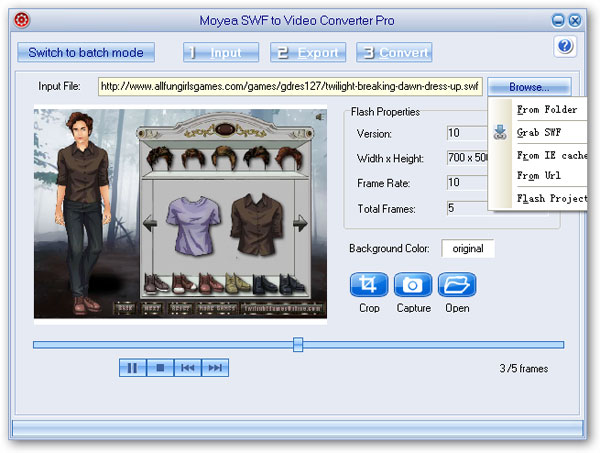Select Flash Project menu entry
The width and height of the screenshot is (600, 453).
tap(551, 198)
